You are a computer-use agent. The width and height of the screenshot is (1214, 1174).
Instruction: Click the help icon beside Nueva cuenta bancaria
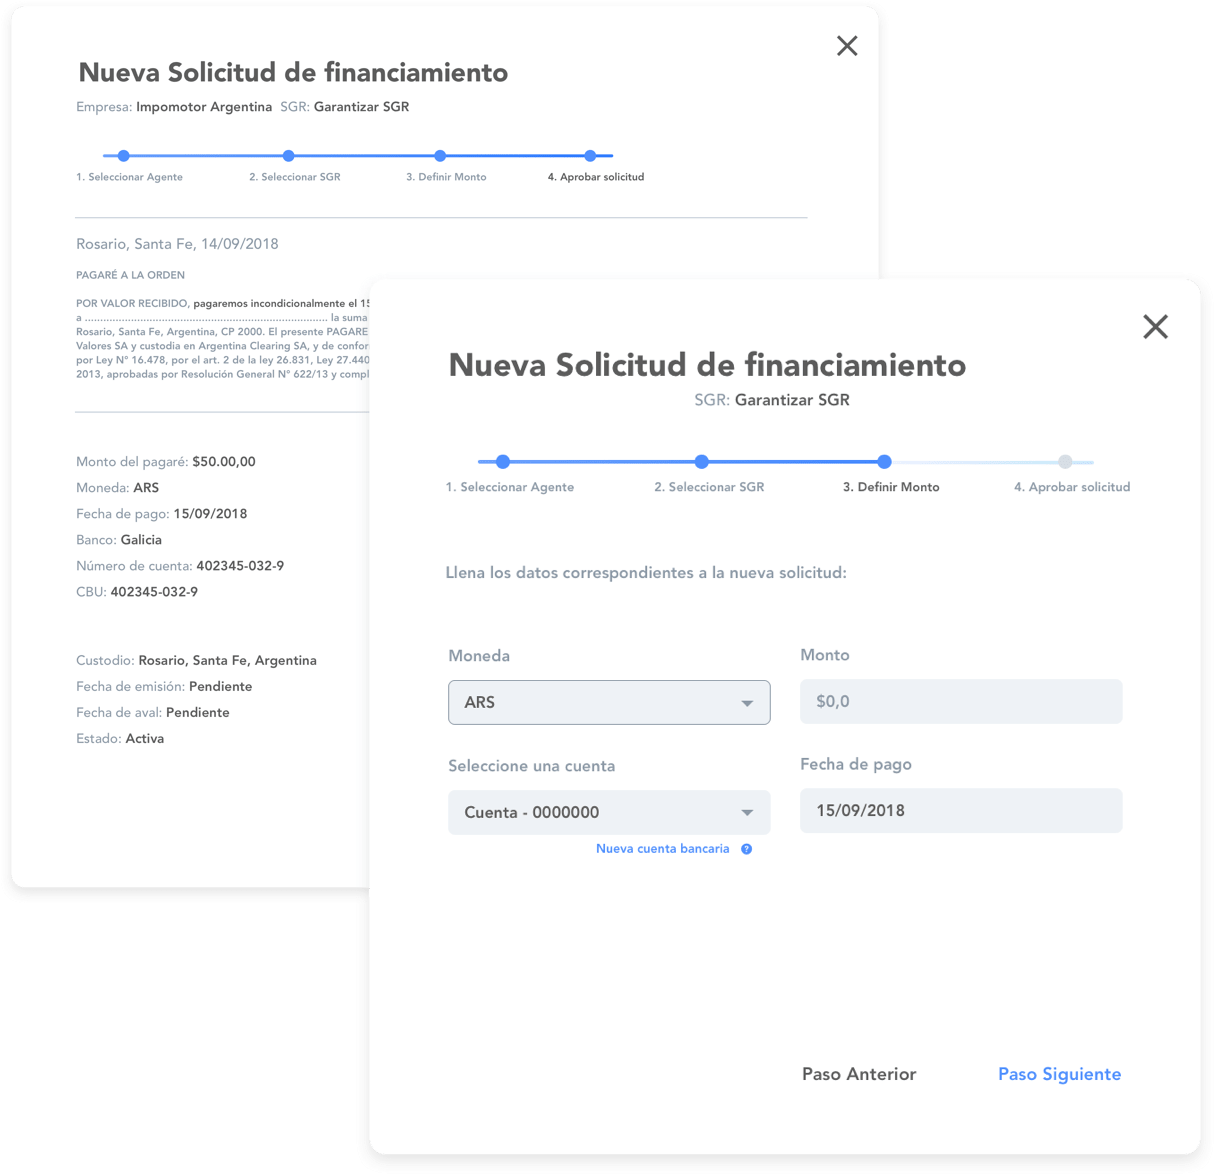[746, 849]
